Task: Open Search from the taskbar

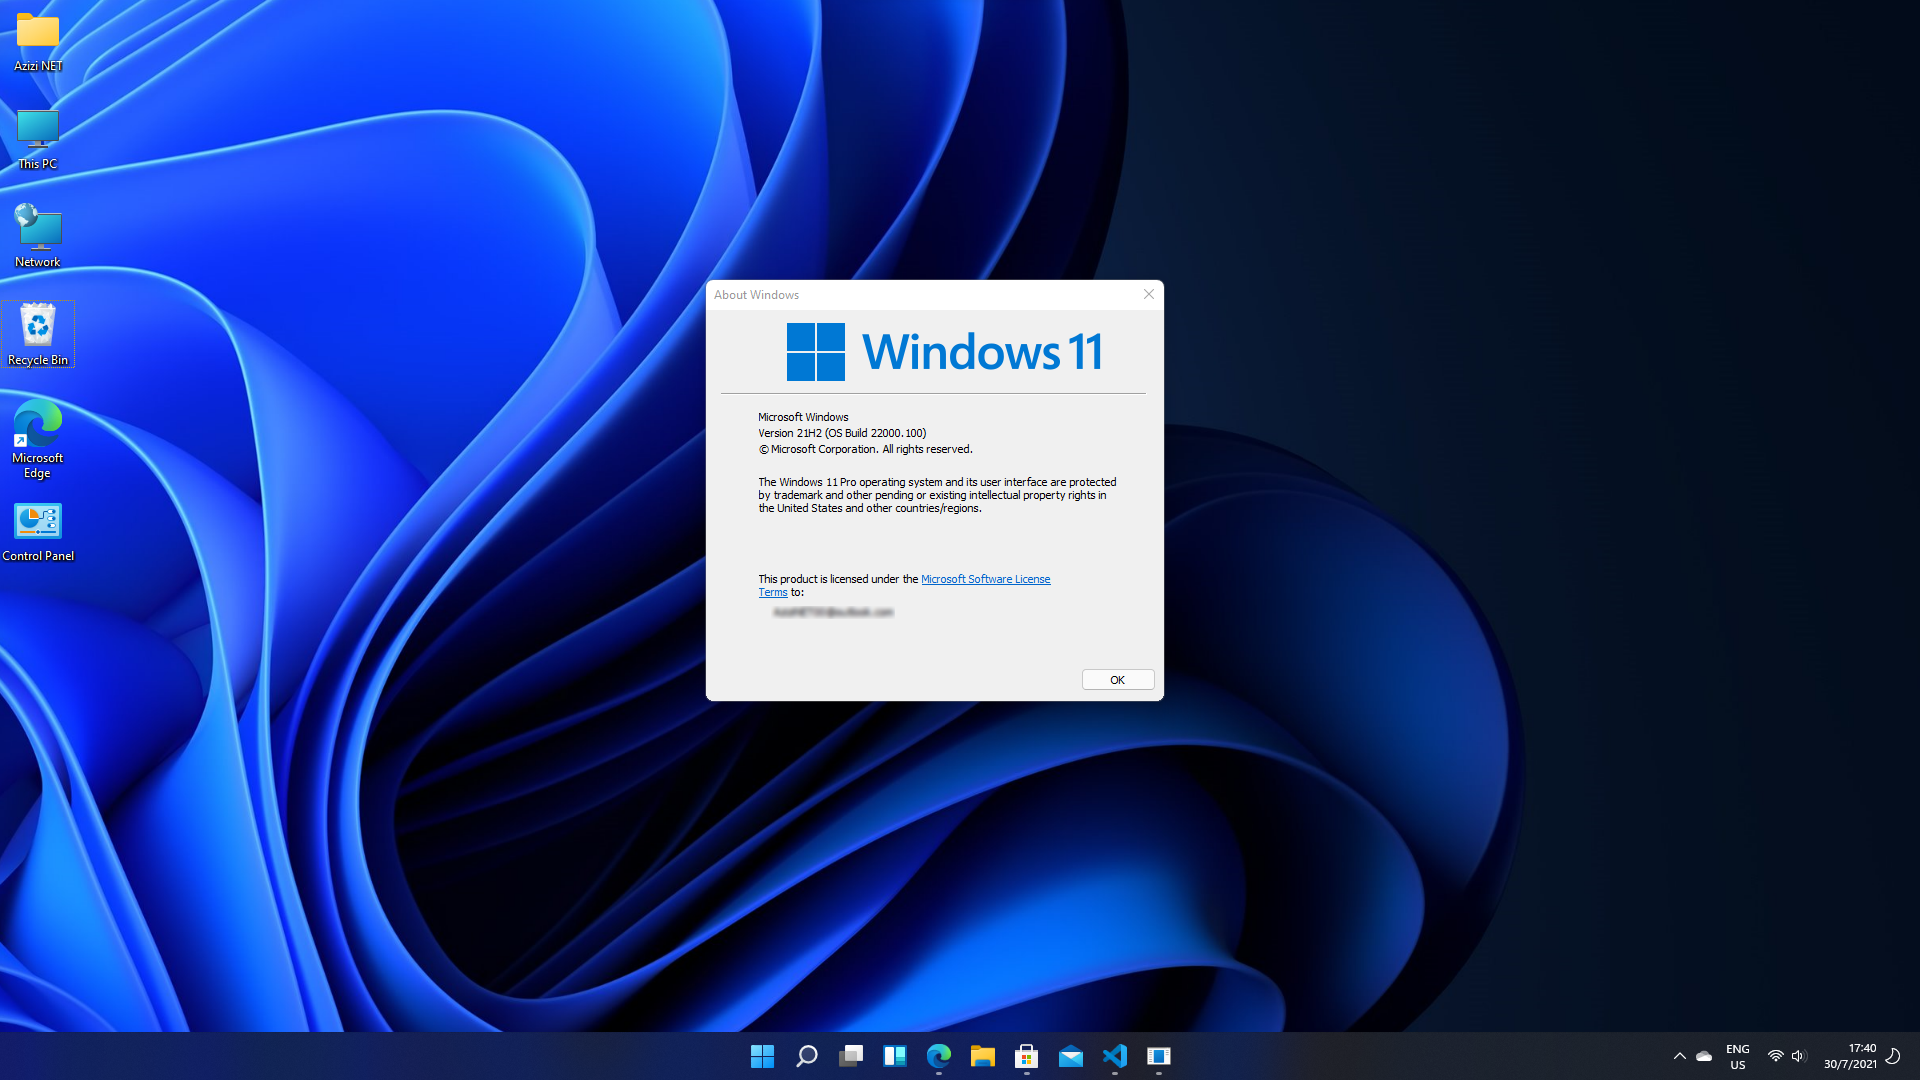Action: (806, 1056)
